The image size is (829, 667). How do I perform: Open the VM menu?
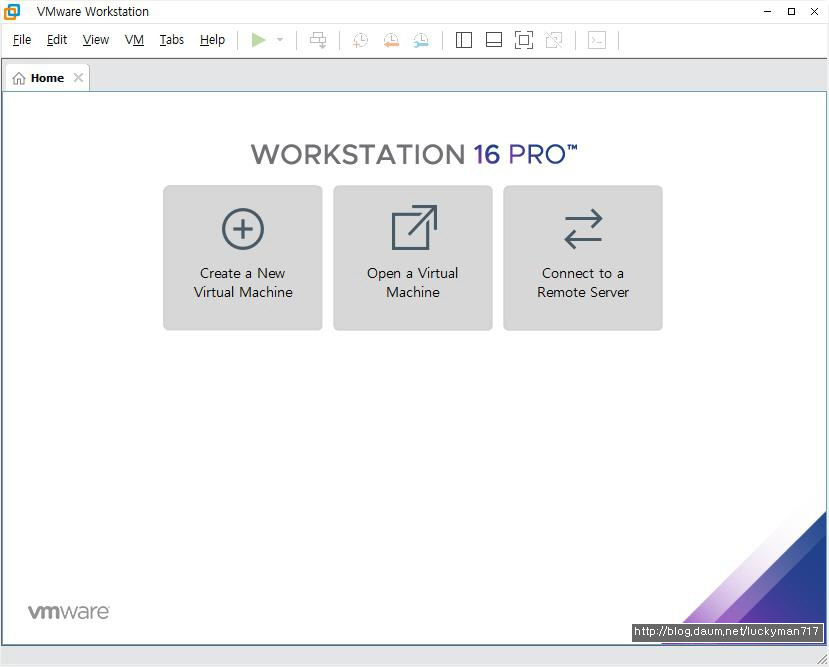click(134, 40)
